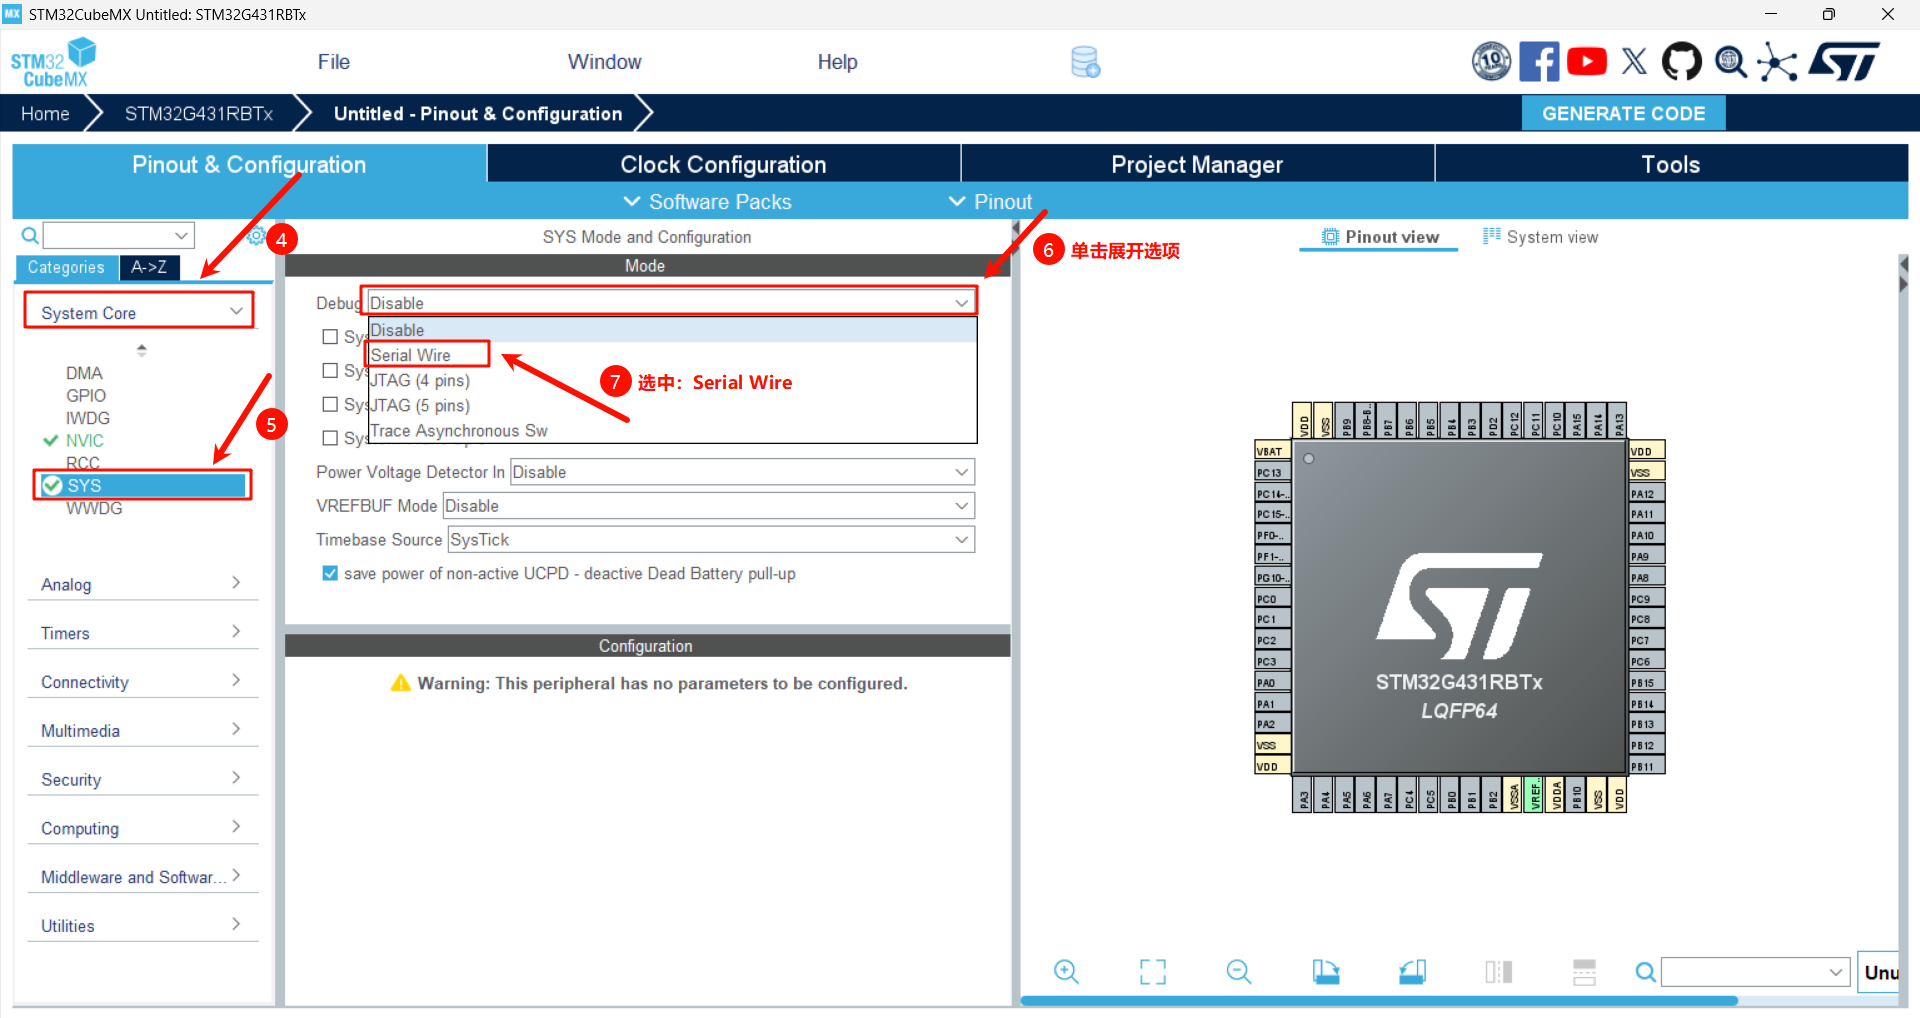This screenshot has width=1920, height=1018.
Task: Expand the Connectivity category
Action: pyautogui.click(x=140, y=682)
